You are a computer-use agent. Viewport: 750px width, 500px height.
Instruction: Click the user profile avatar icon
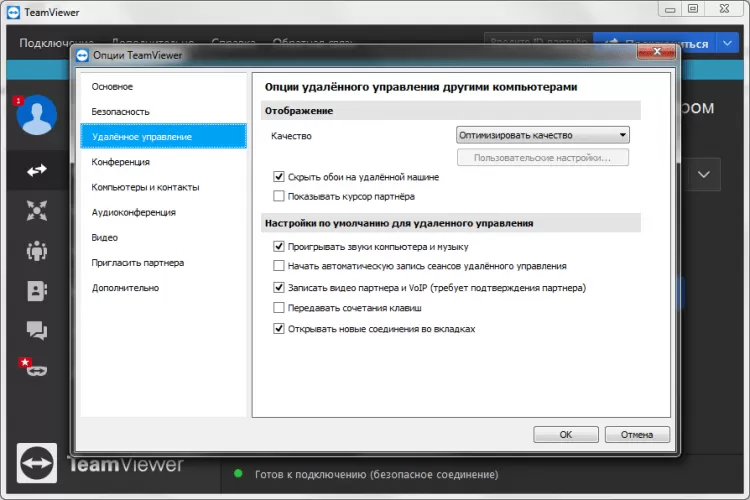[x=37, y=115]
